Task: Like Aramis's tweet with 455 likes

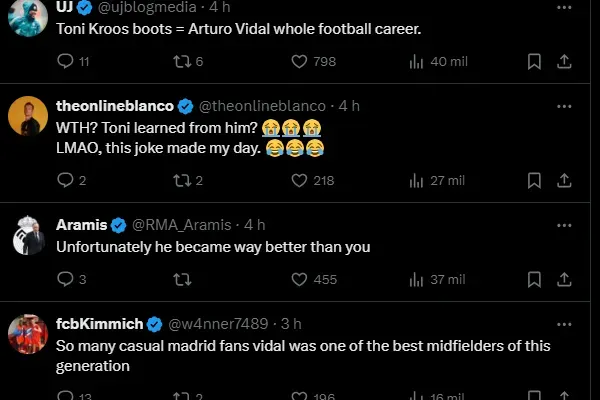Action: 299,280
